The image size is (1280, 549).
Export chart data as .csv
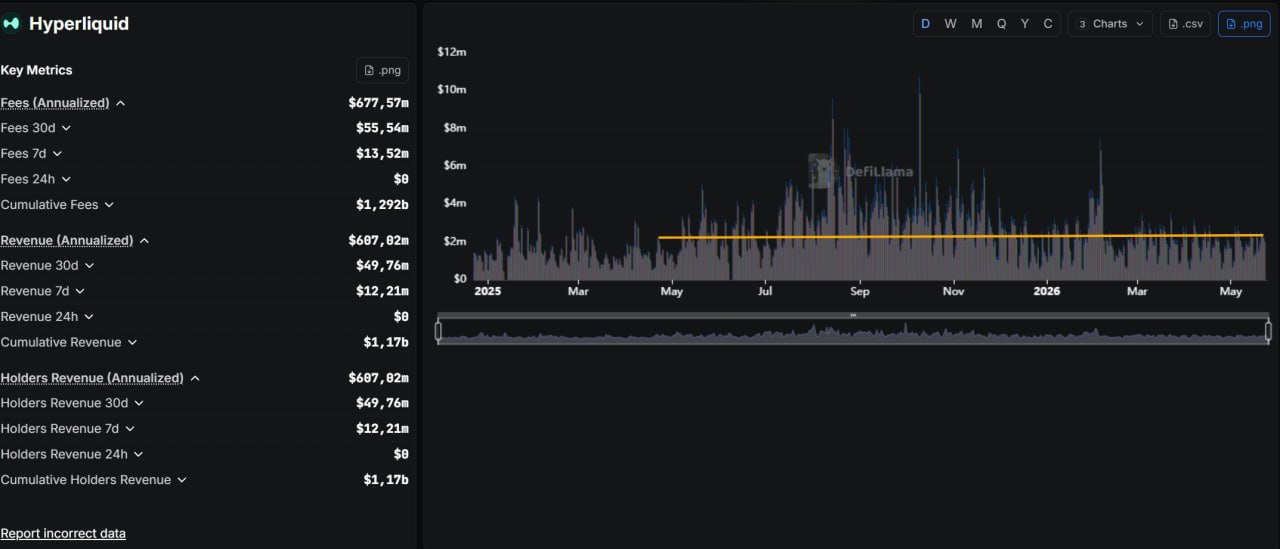1186,24
